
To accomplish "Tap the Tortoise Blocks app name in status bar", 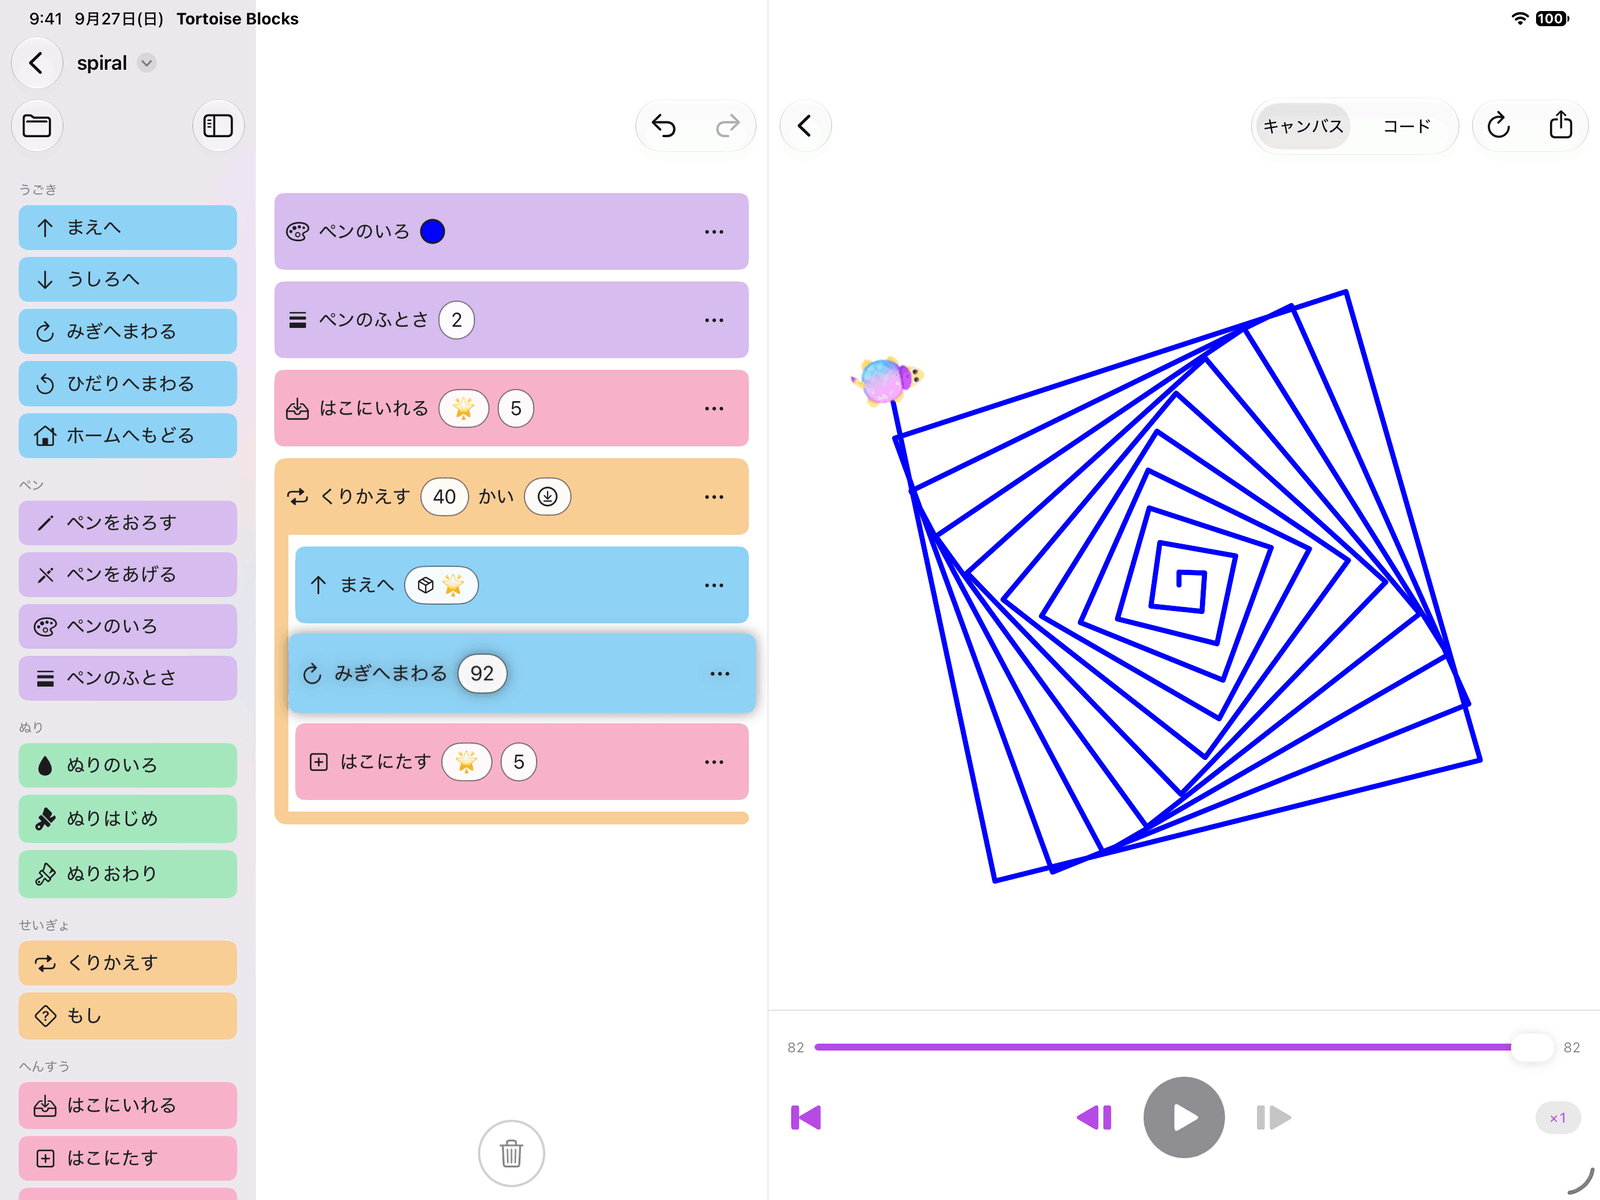I will click(x=238, y=19).
